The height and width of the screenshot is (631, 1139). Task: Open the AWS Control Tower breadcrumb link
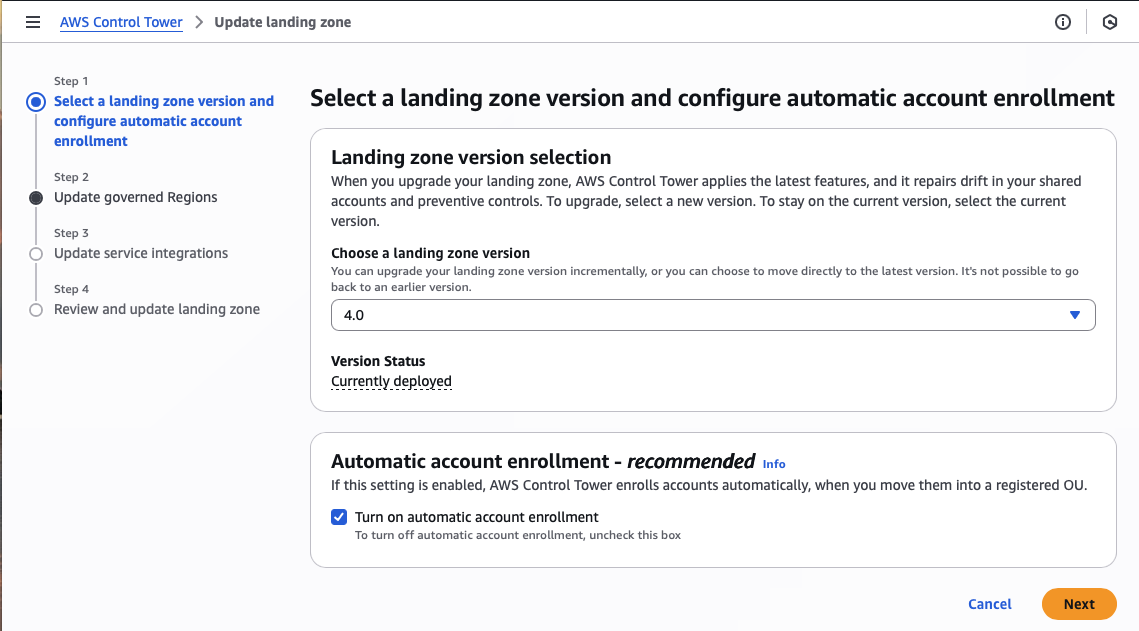click(121, 22)
